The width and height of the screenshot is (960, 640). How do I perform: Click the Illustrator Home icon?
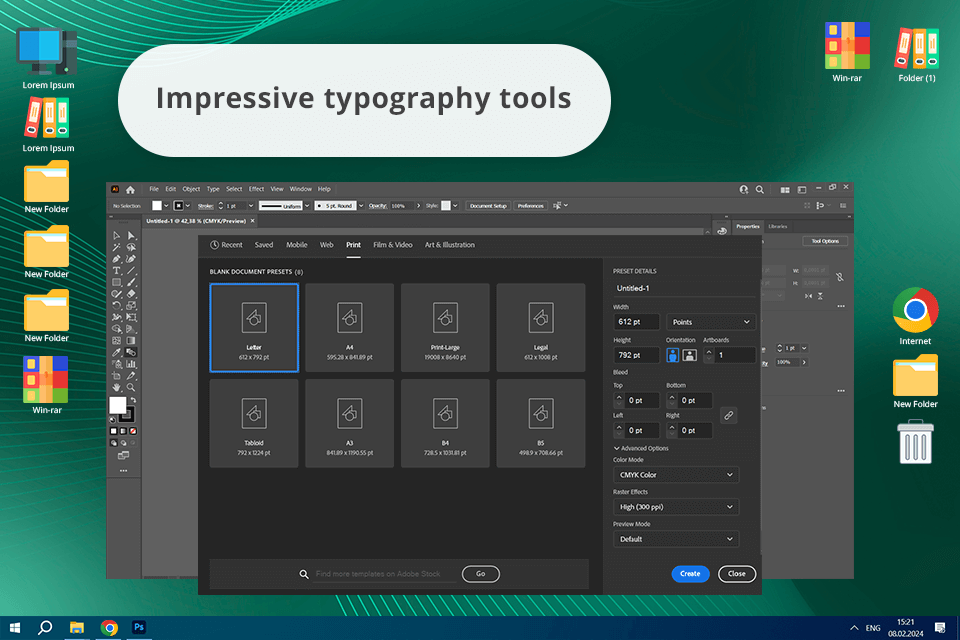(x=130, y=190)
